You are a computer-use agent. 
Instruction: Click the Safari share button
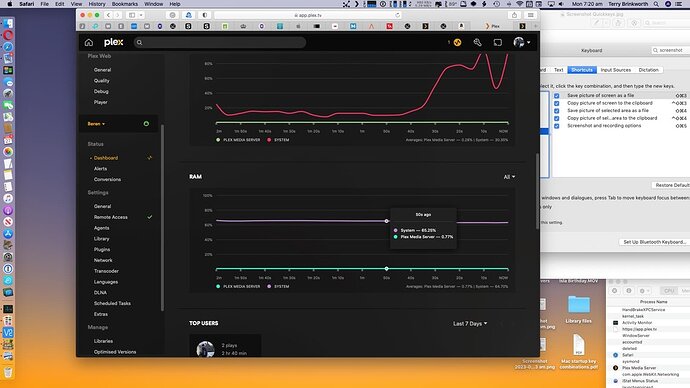pos(514,15)
